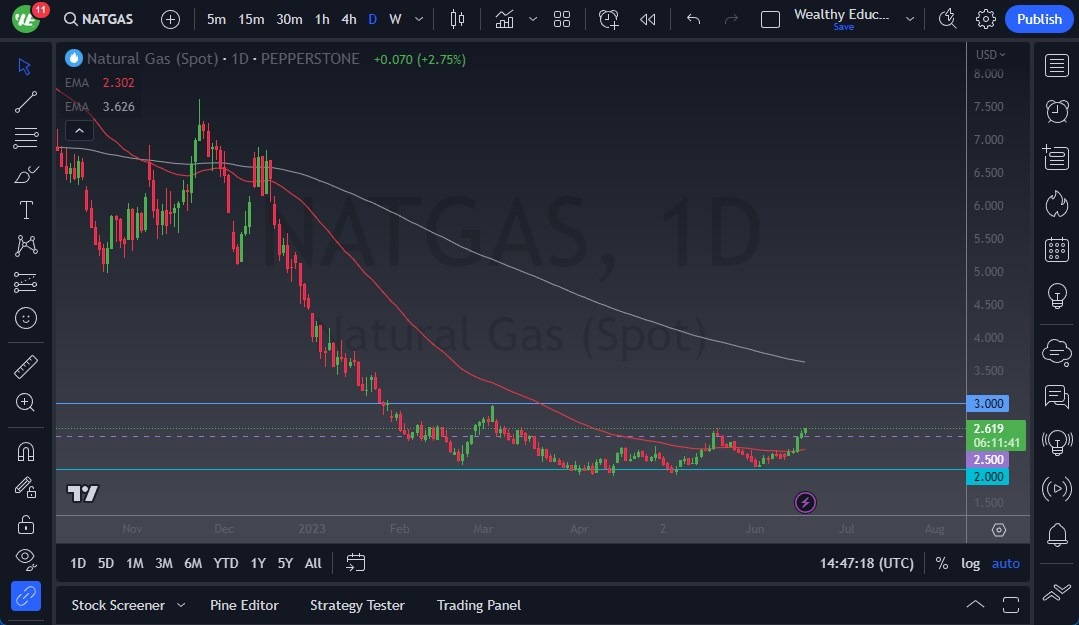
Task: Switch to 15m timeframe
Action: coord(250,19)
